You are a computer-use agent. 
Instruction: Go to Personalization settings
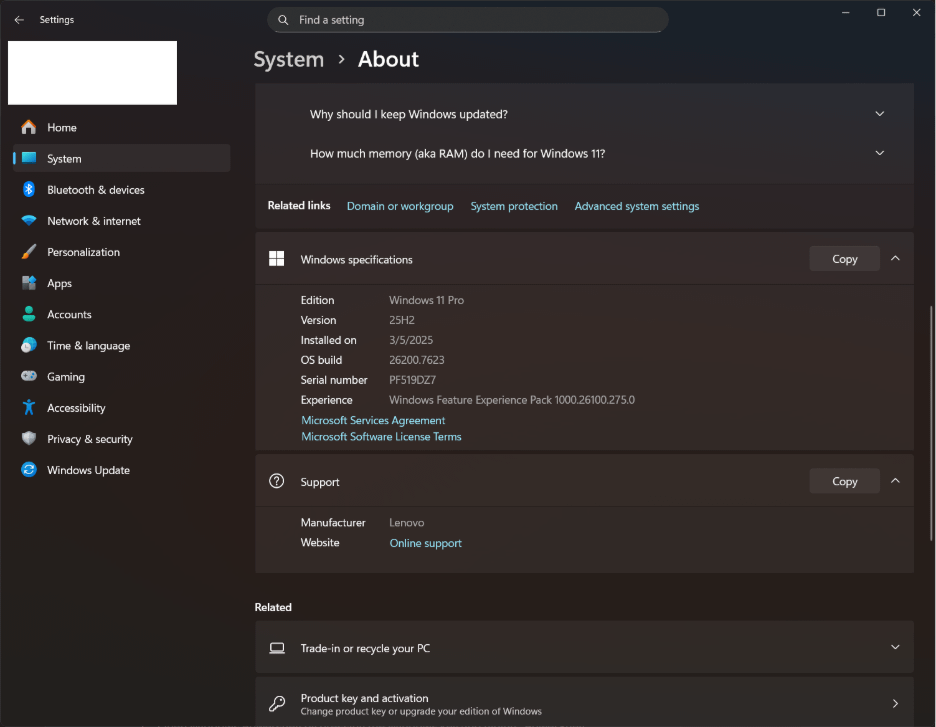(121, 252)
